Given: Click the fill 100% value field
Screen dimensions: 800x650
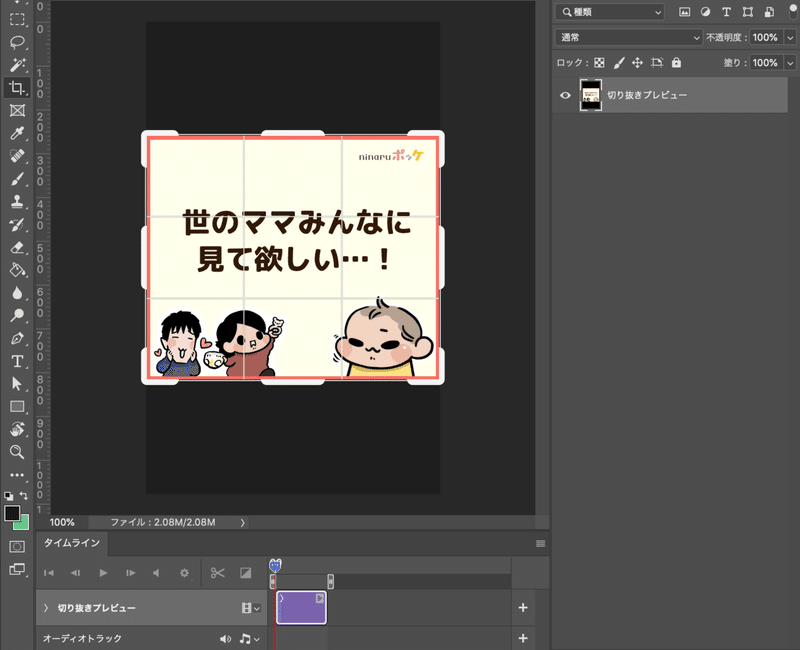Looking at the screenshot, I should [x=765, y=63].
